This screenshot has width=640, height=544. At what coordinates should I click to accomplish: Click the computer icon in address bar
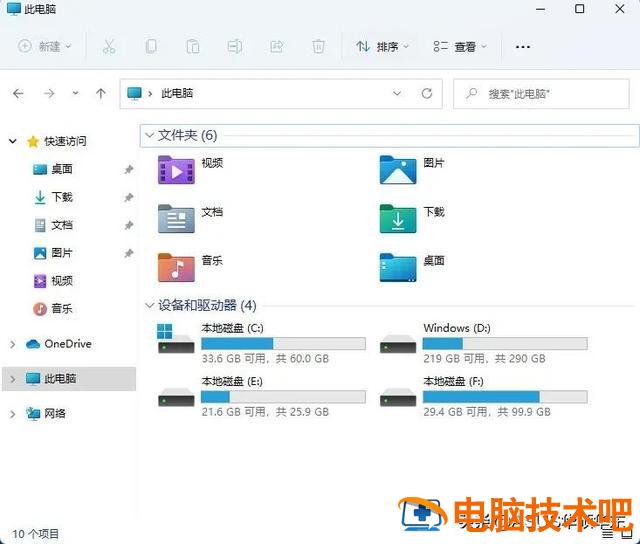(134, 93)
